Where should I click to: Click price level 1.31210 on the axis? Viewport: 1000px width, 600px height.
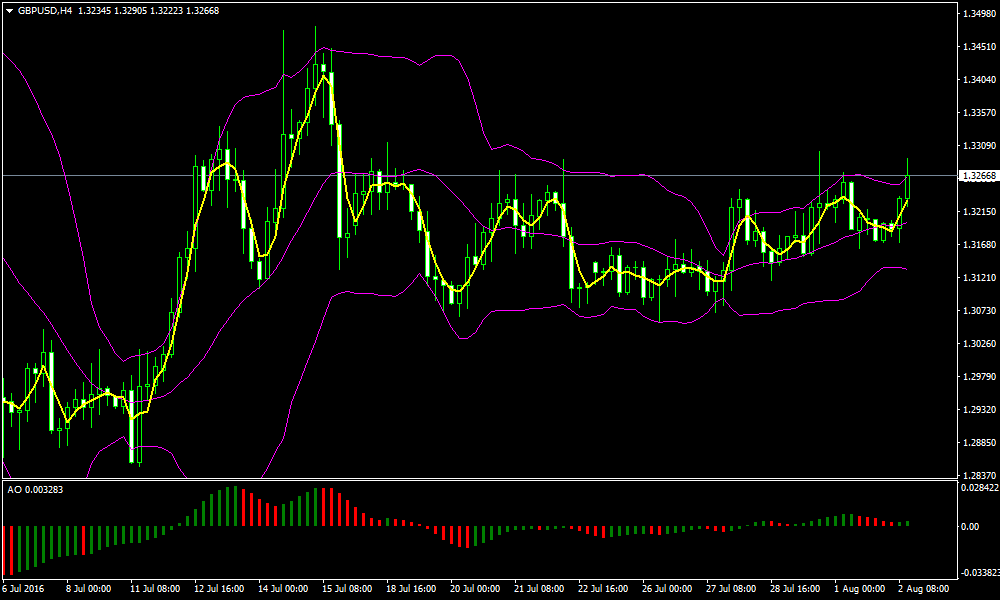[x=979, y=278]
